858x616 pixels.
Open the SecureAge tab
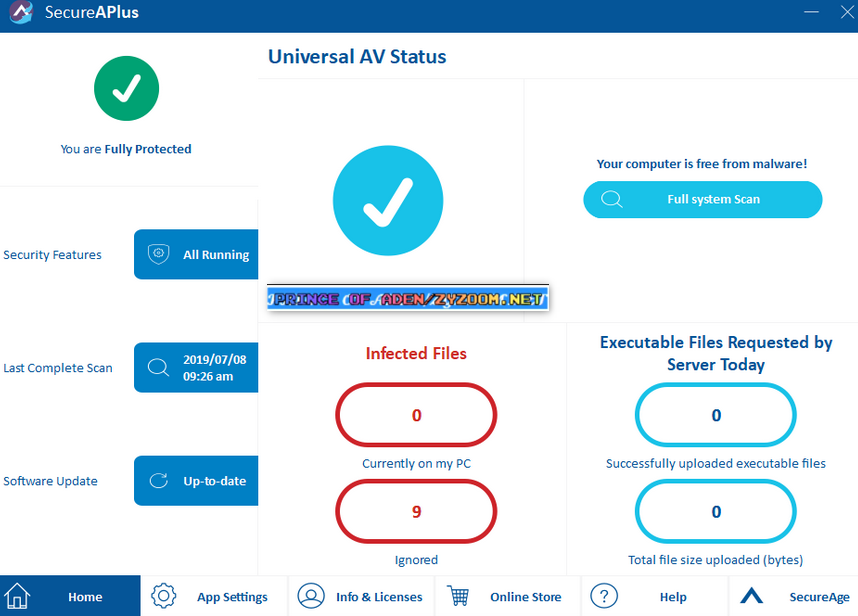tap(793, 596)
